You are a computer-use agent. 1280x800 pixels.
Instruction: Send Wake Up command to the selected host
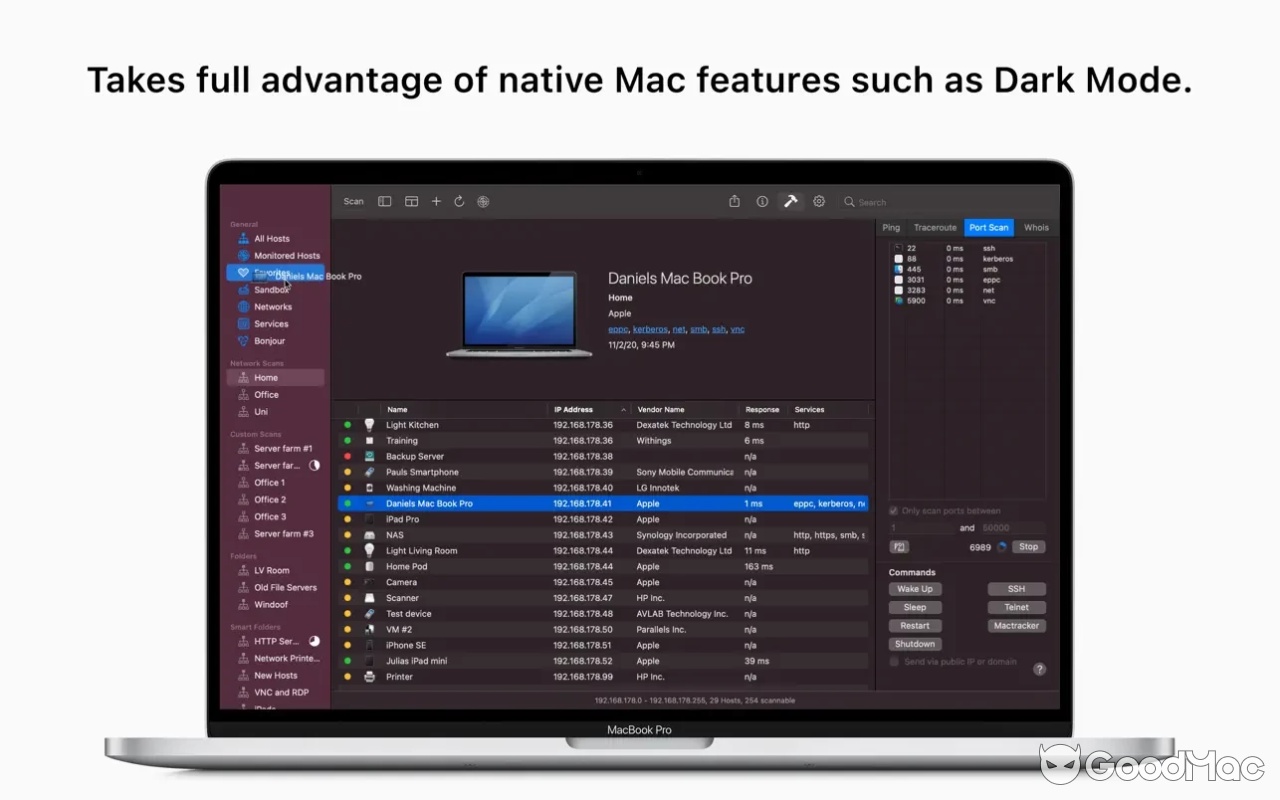point(914,589)
